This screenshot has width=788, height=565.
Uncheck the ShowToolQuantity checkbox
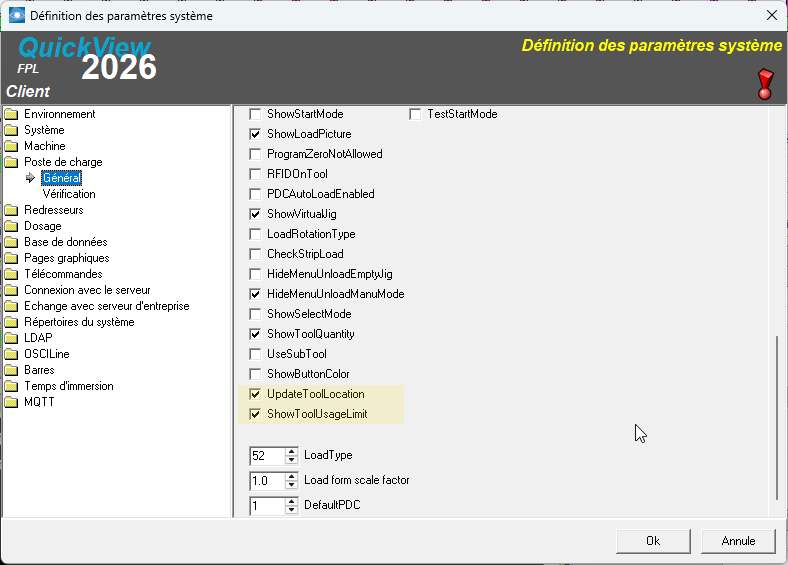pyautogui.click(x=255, y=334)
